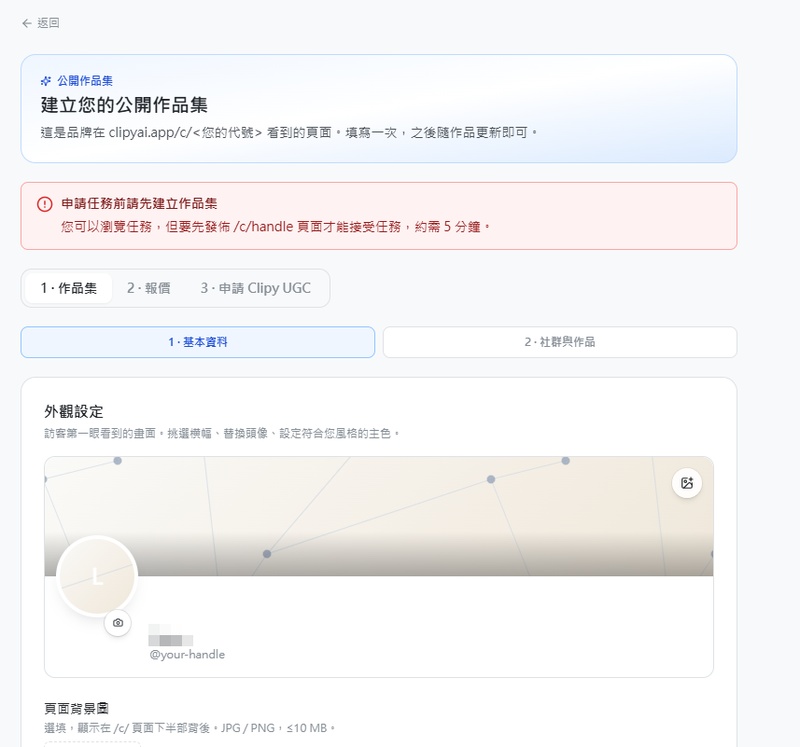Click the red alert warning icon
The image size is (800, 747).
45,204
